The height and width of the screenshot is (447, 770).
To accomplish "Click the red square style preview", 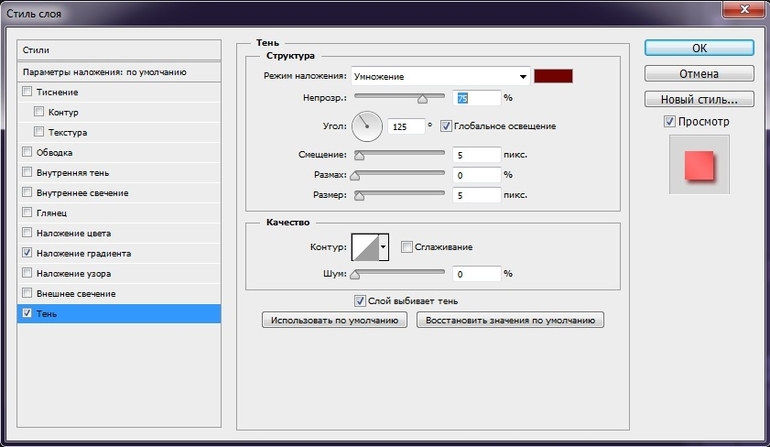I will tap(696, 164).
